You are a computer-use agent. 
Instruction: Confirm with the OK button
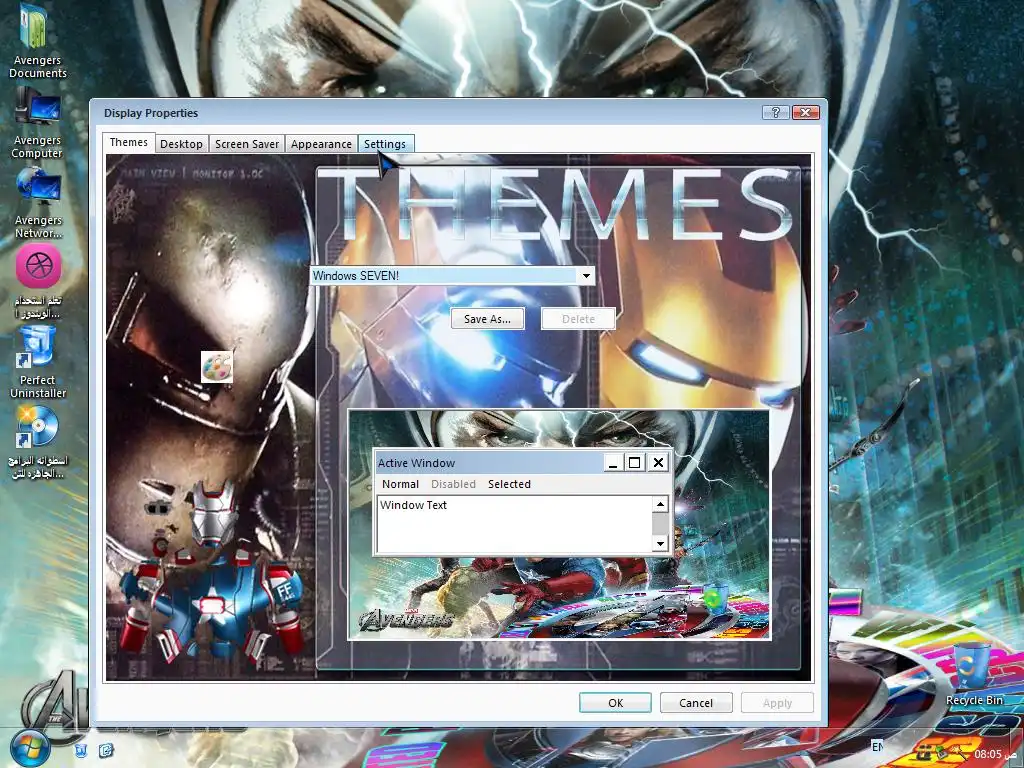pyautogui.click(x=615, y=703)
